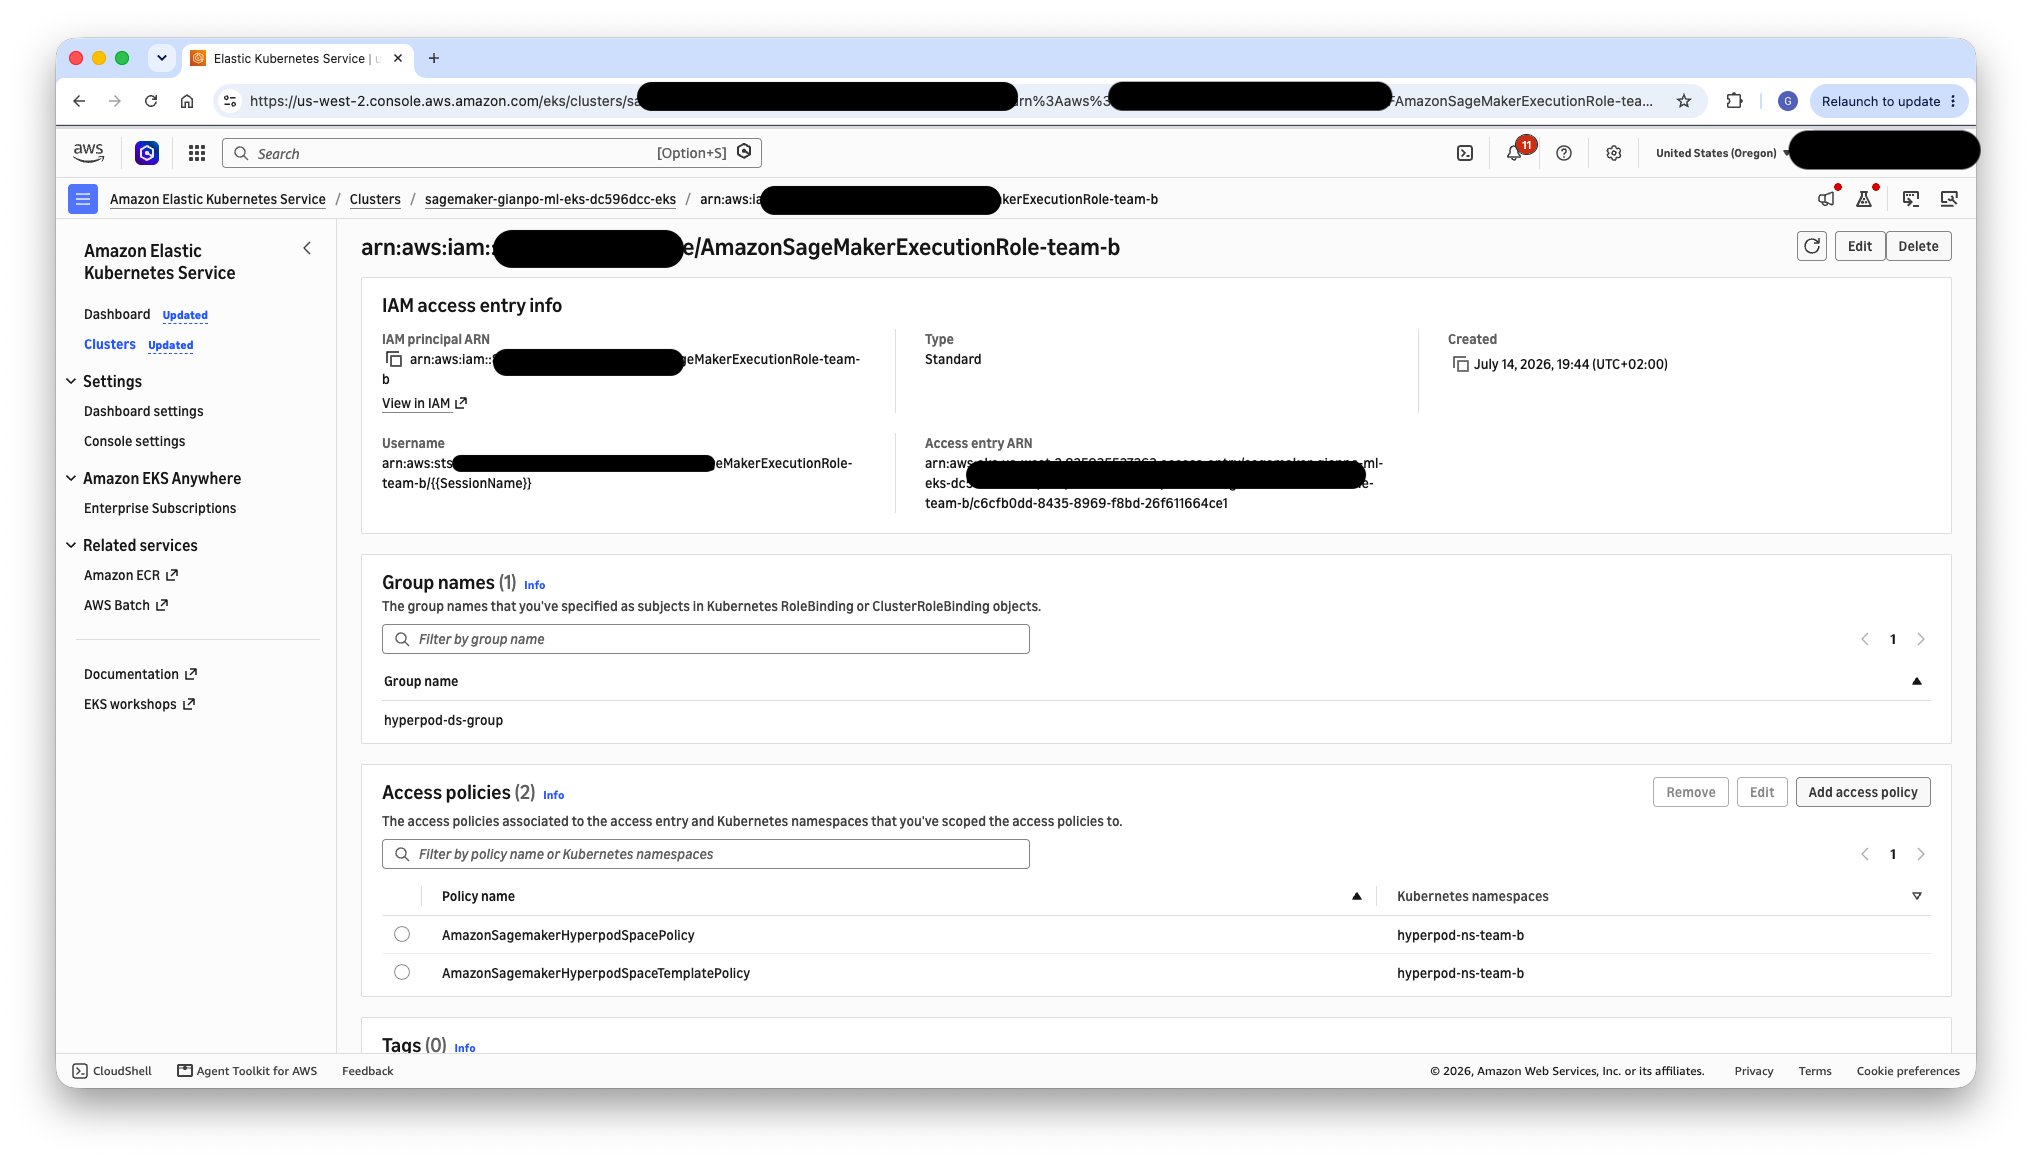This screenshot has height=1162, width=2032.
Task: Open the Chrome profile avatar
Action: tap(1788, 101)
